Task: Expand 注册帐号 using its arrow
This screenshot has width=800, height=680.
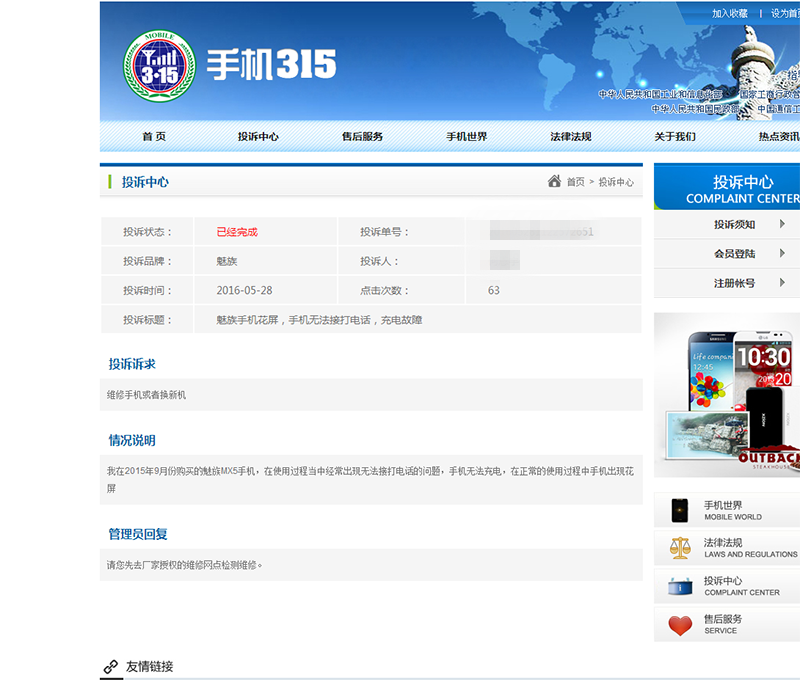Action: (782, 283)
